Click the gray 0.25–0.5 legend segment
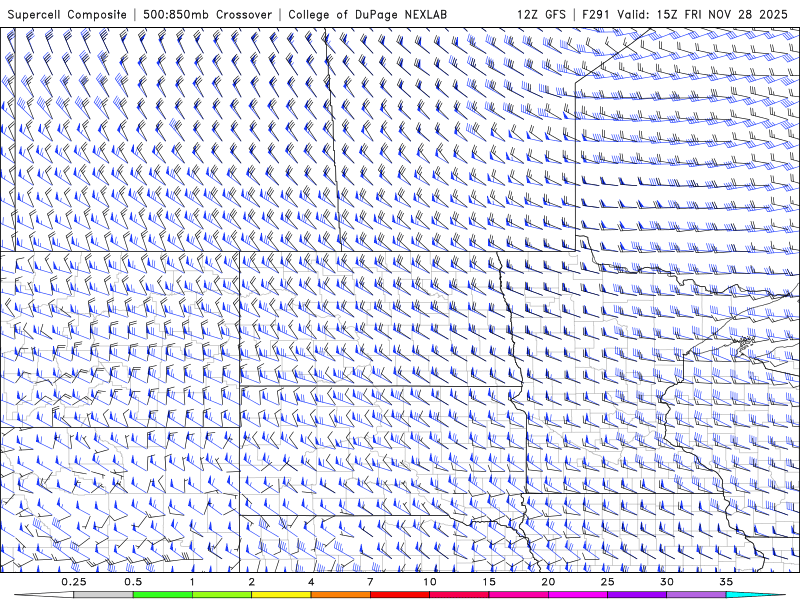 pyautogui.click(x=104, y=595)
